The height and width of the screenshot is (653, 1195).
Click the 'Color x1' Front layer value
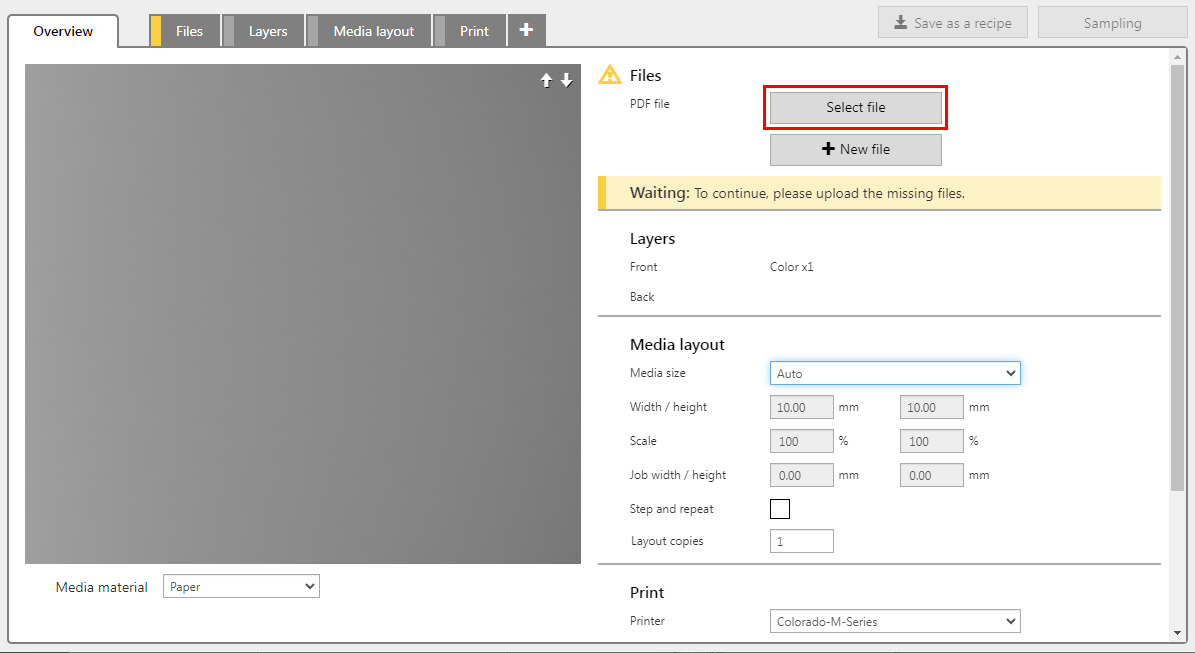tap(791, 267)
